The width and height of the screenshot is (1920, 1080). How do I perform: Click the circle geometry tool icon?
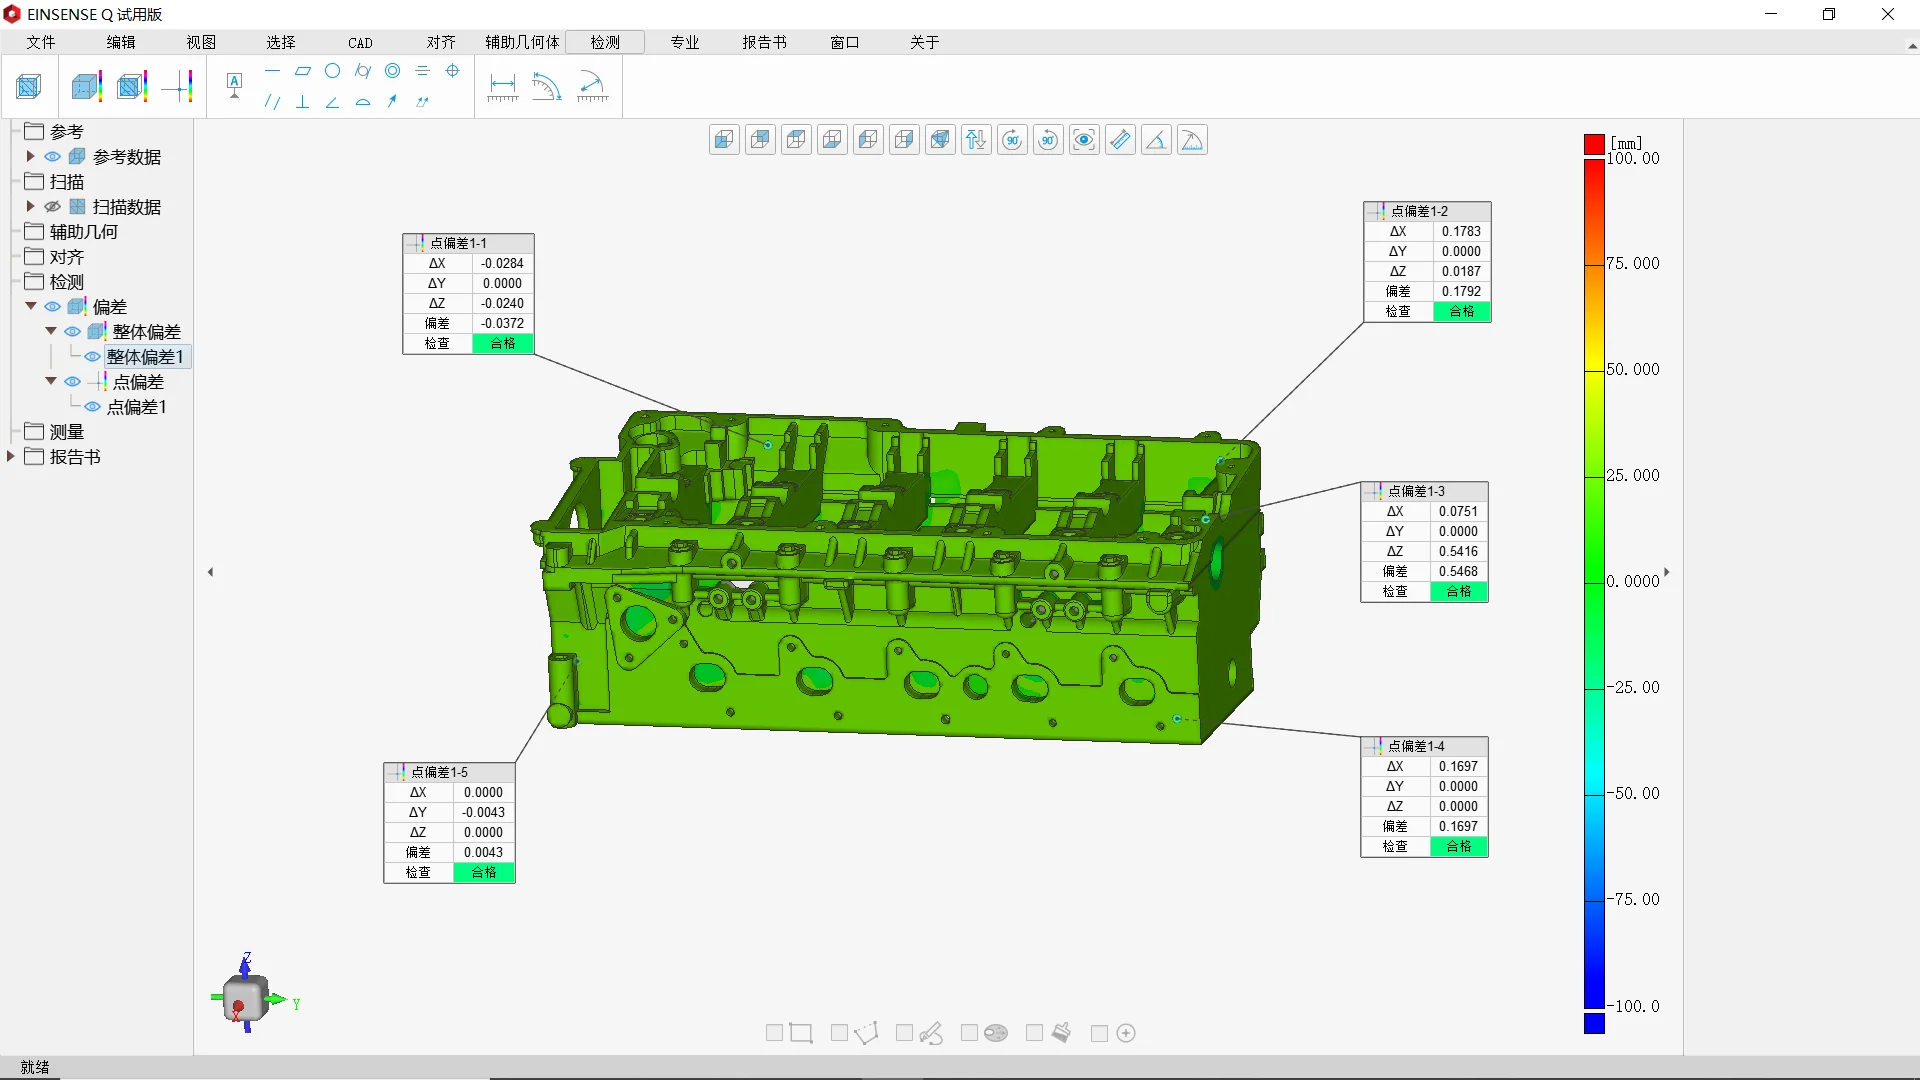tap(332, 71)
